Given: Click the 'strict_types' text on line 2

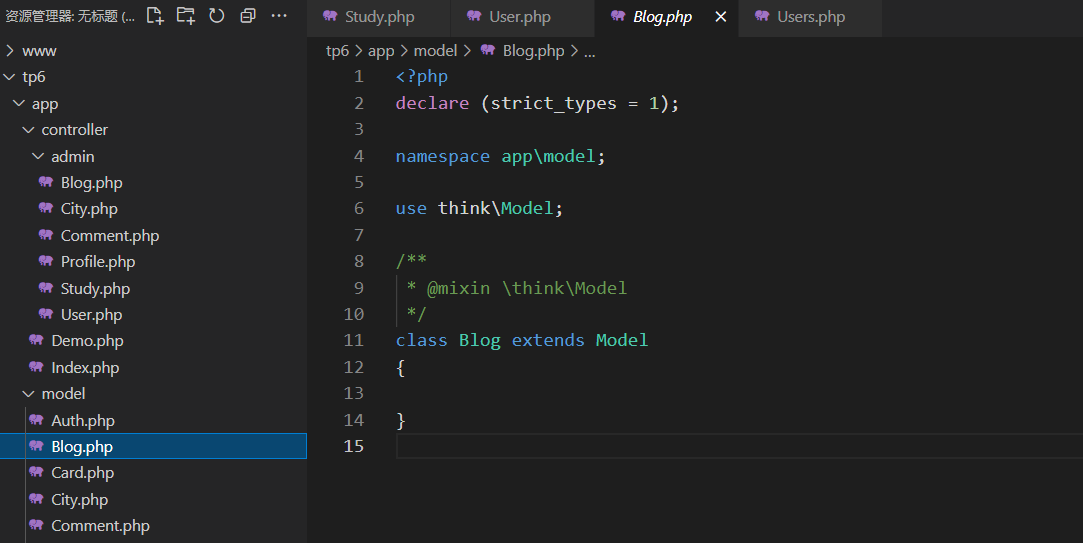Looking at the screenshot, I should click(553, 104).
